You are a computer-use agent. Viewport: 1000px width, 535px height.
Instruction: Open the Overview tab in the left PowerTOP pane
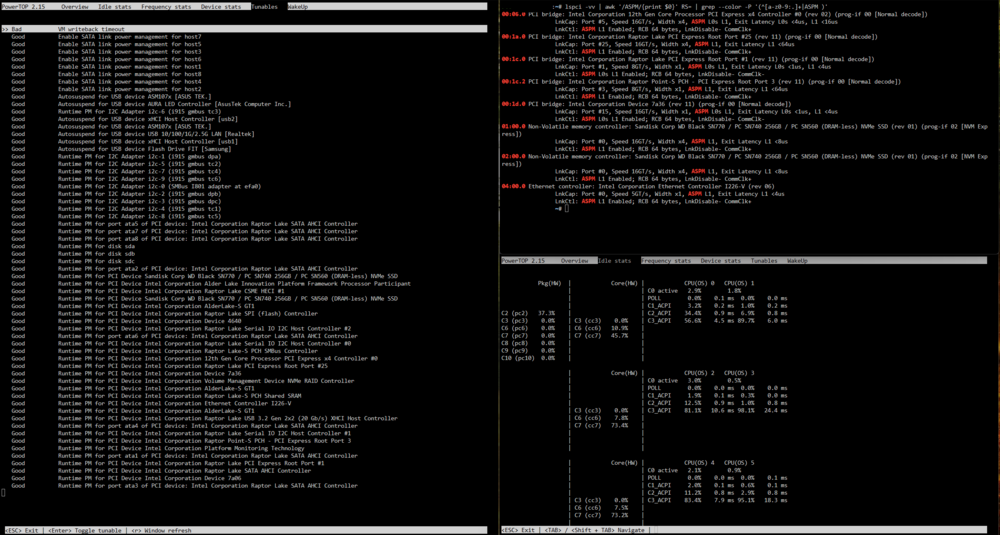(75, 6)
